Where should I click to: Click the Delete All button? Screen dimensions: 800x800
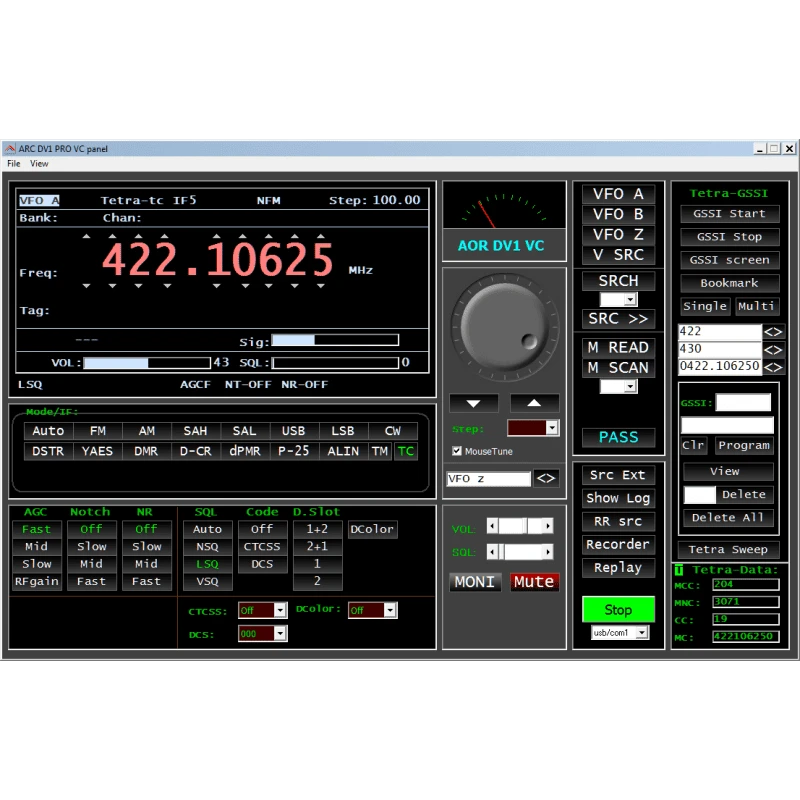(x=728, y=518)
